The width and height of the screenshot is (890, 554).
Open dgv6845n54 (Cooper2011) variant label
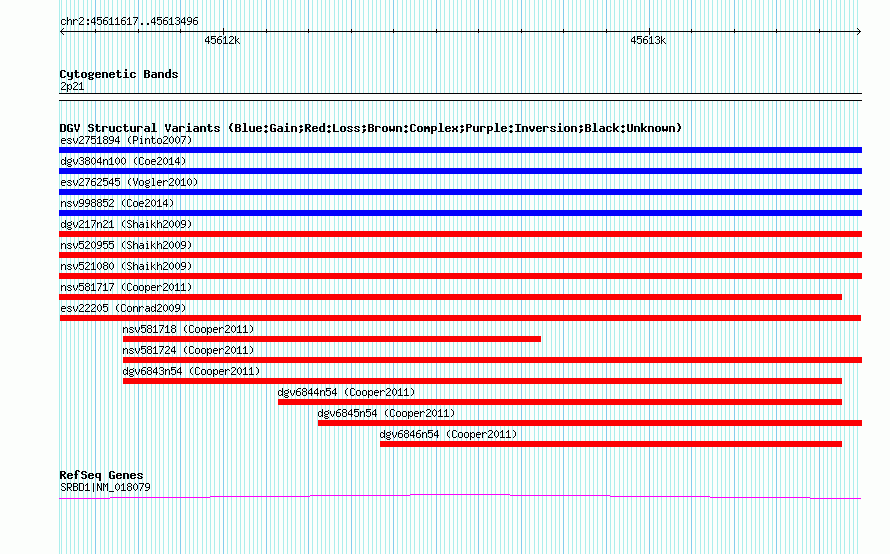[x=387, y=413]
